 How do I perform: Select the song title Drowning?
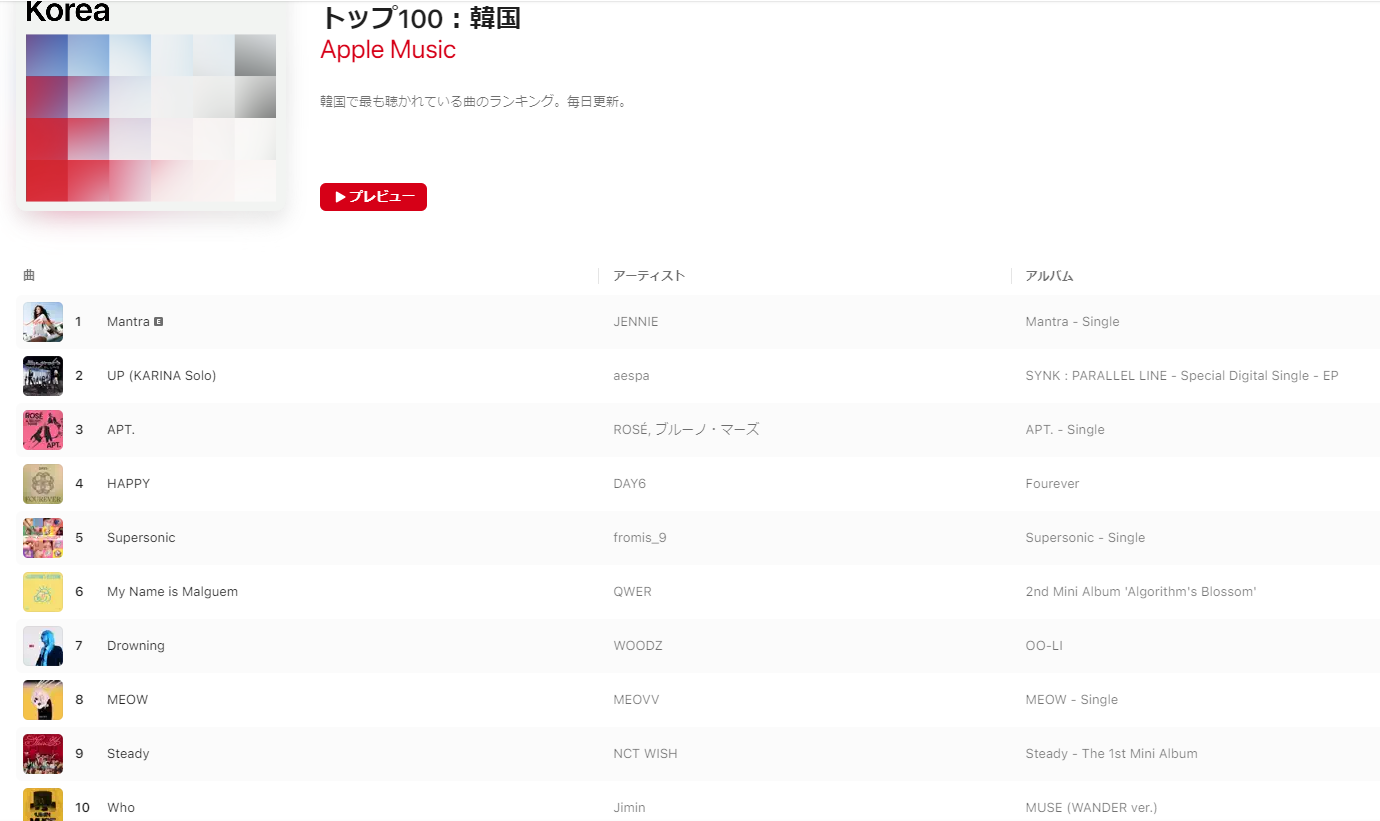[x=136, y=646]
